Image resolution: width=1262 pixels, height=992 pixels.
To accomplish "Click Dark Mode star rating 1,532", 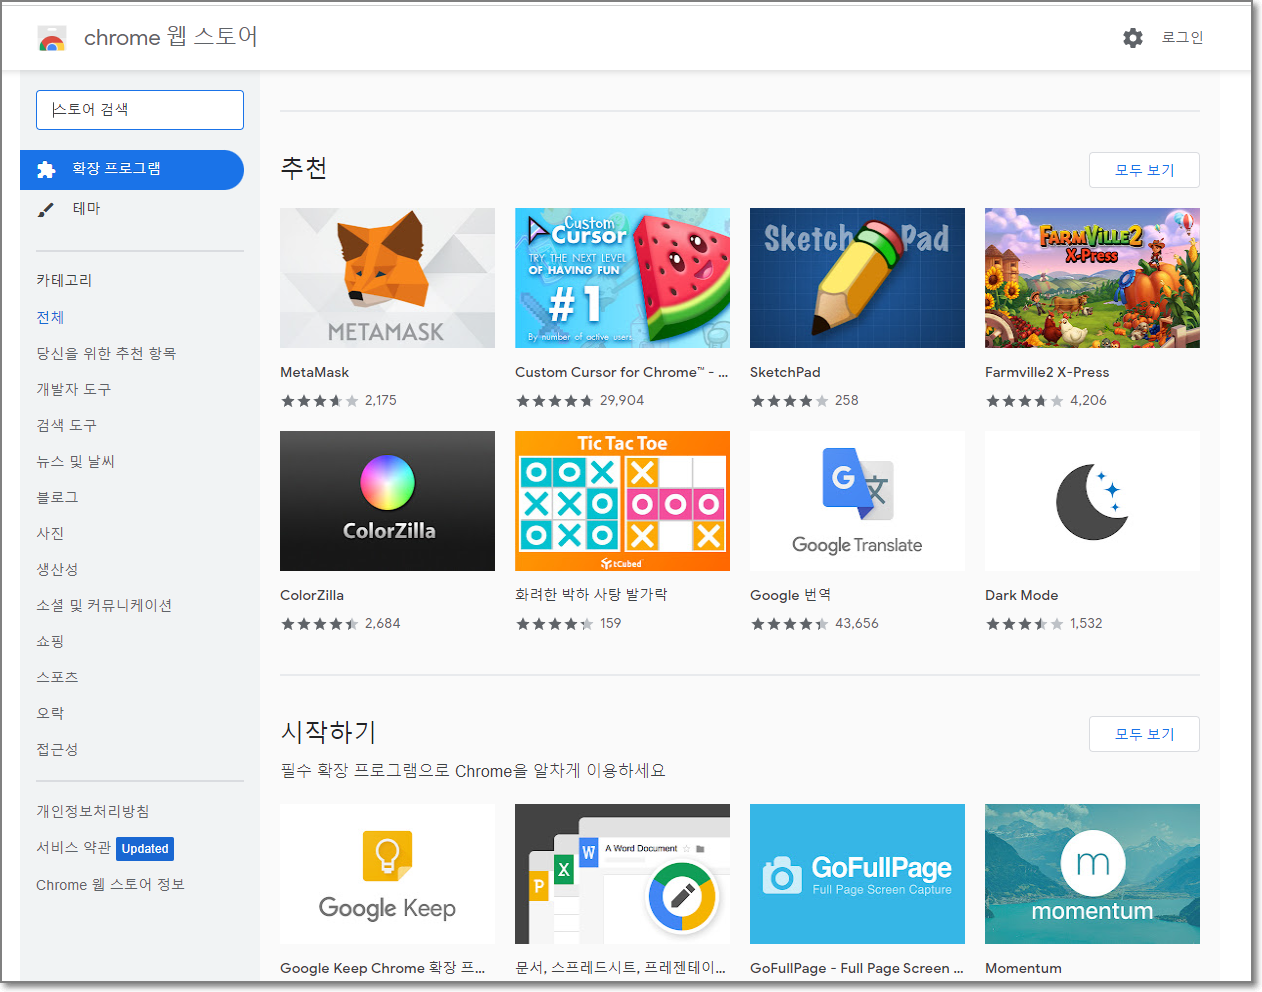I will pyautogui.click(x=1044, y=623).
